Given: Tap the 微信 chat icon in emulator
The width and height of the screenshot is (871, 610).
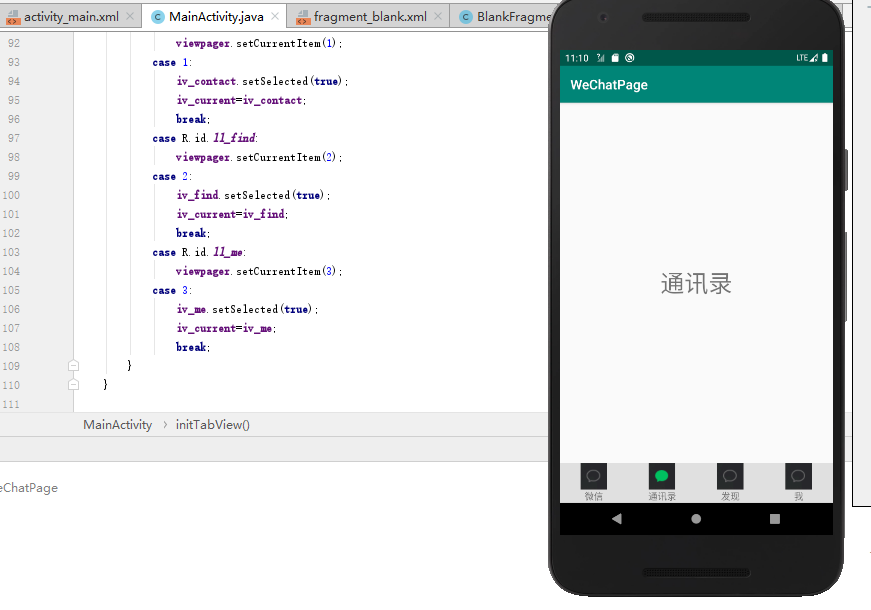Looking at the screenshot, I should (x=593, y=477).
